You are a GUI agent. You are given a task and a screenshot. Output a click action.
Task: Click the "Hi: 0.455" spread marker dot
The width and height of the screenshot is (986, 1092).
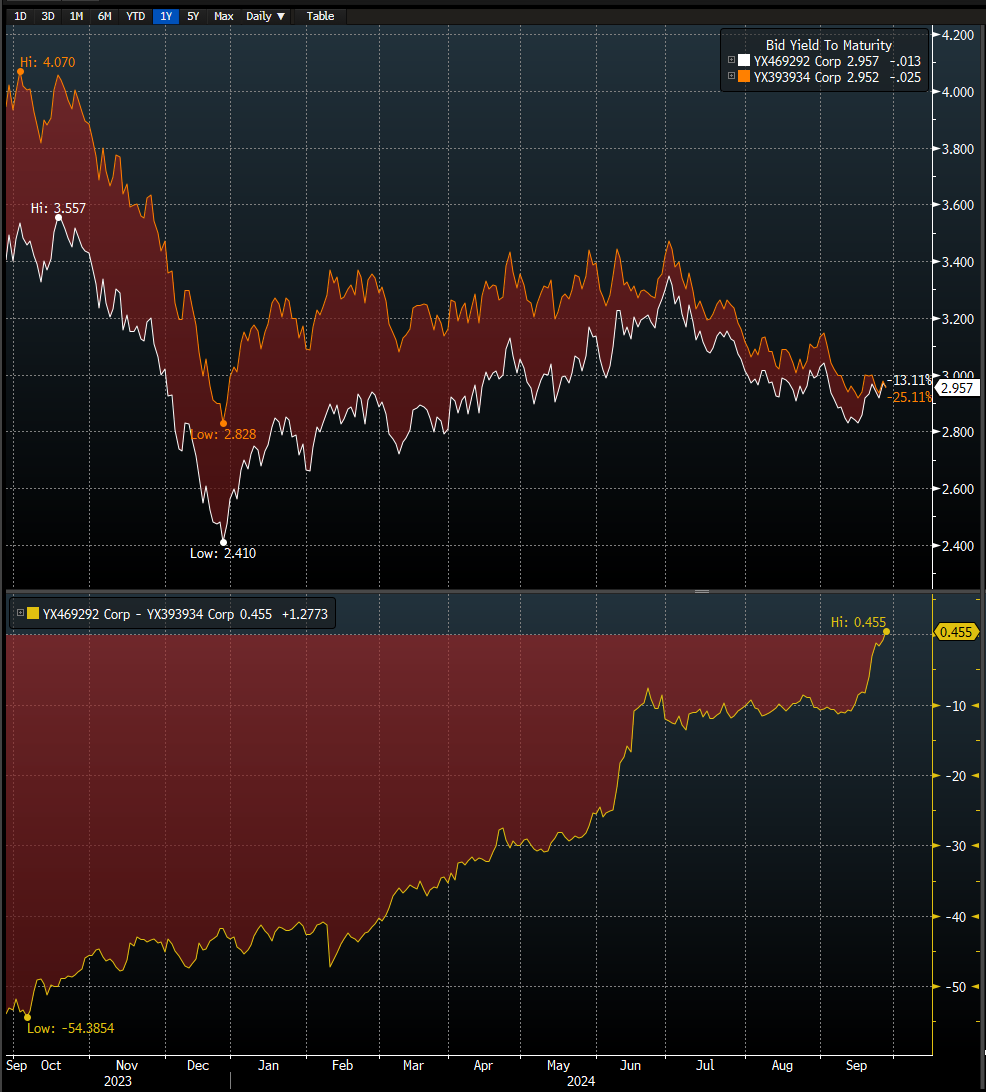[x=884, y=633]
